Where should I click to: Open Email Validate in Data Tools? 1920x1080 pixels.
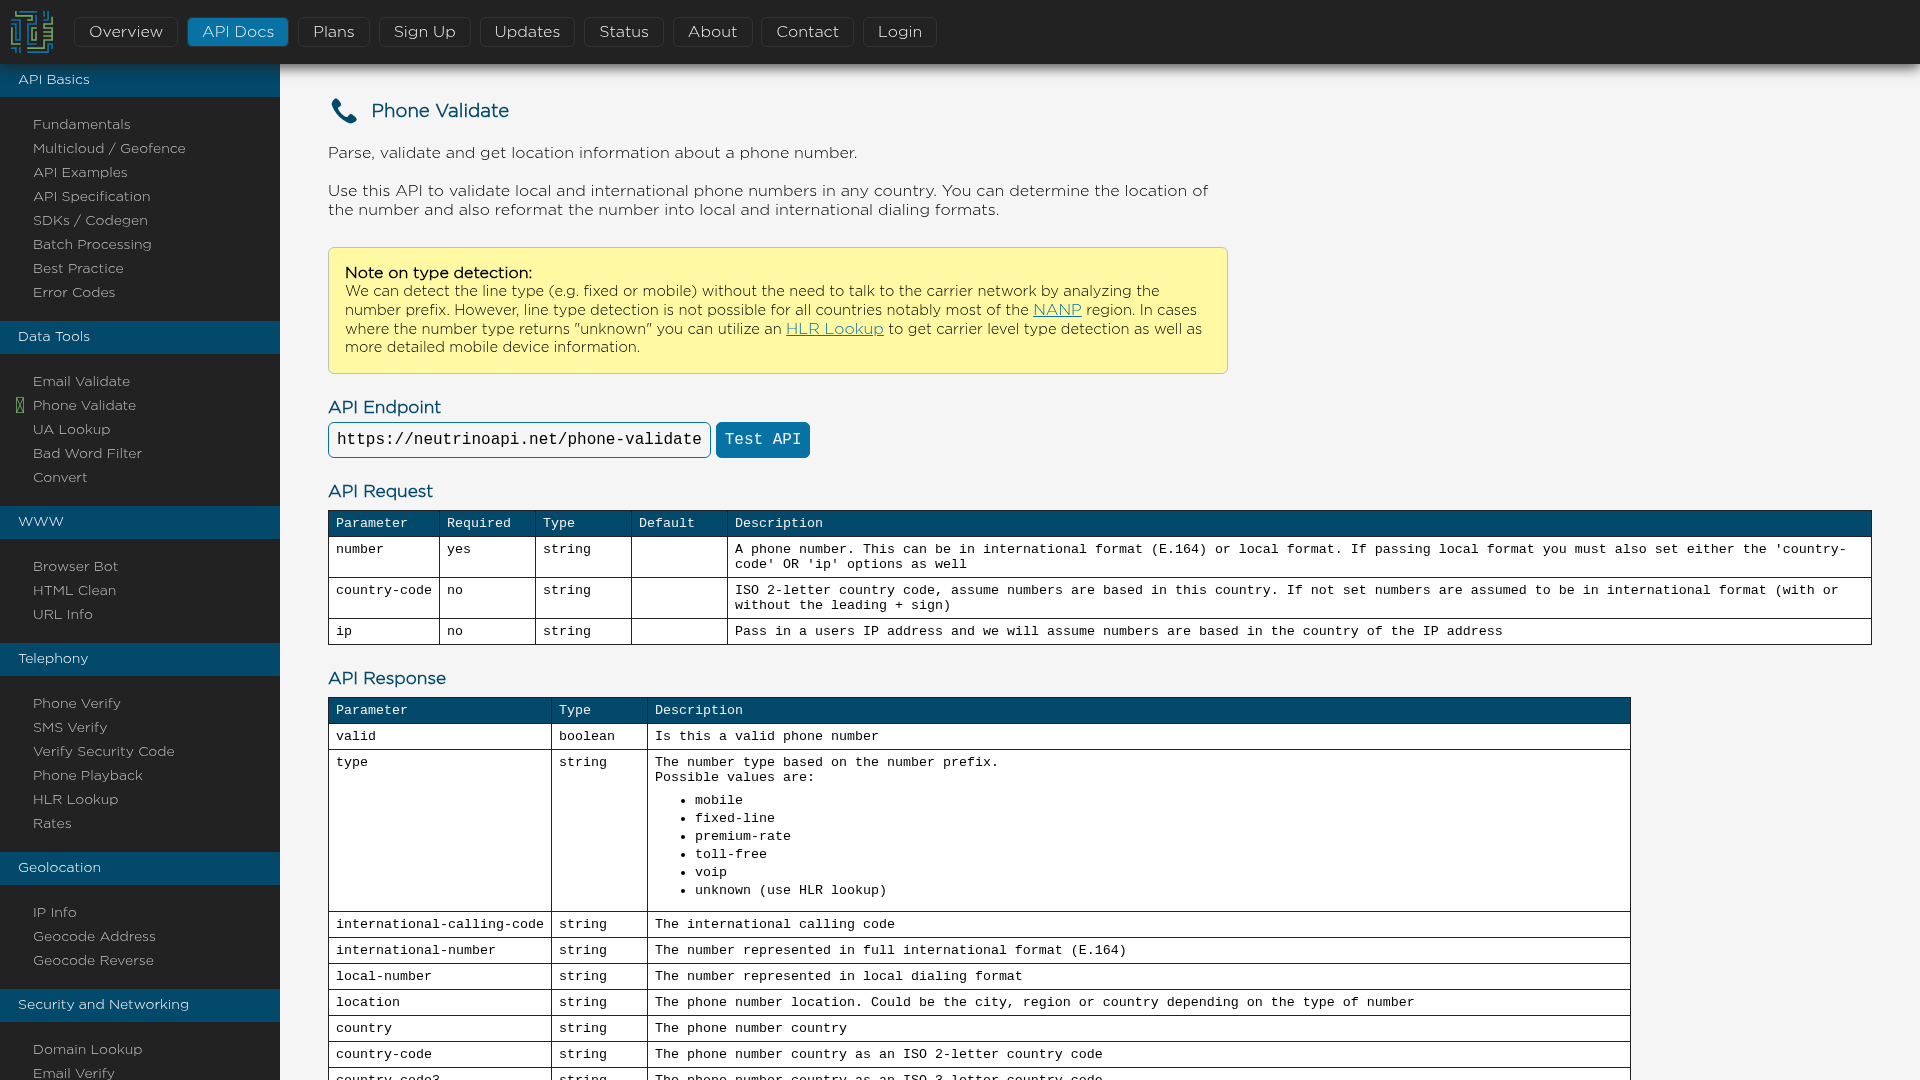[81, 382]
